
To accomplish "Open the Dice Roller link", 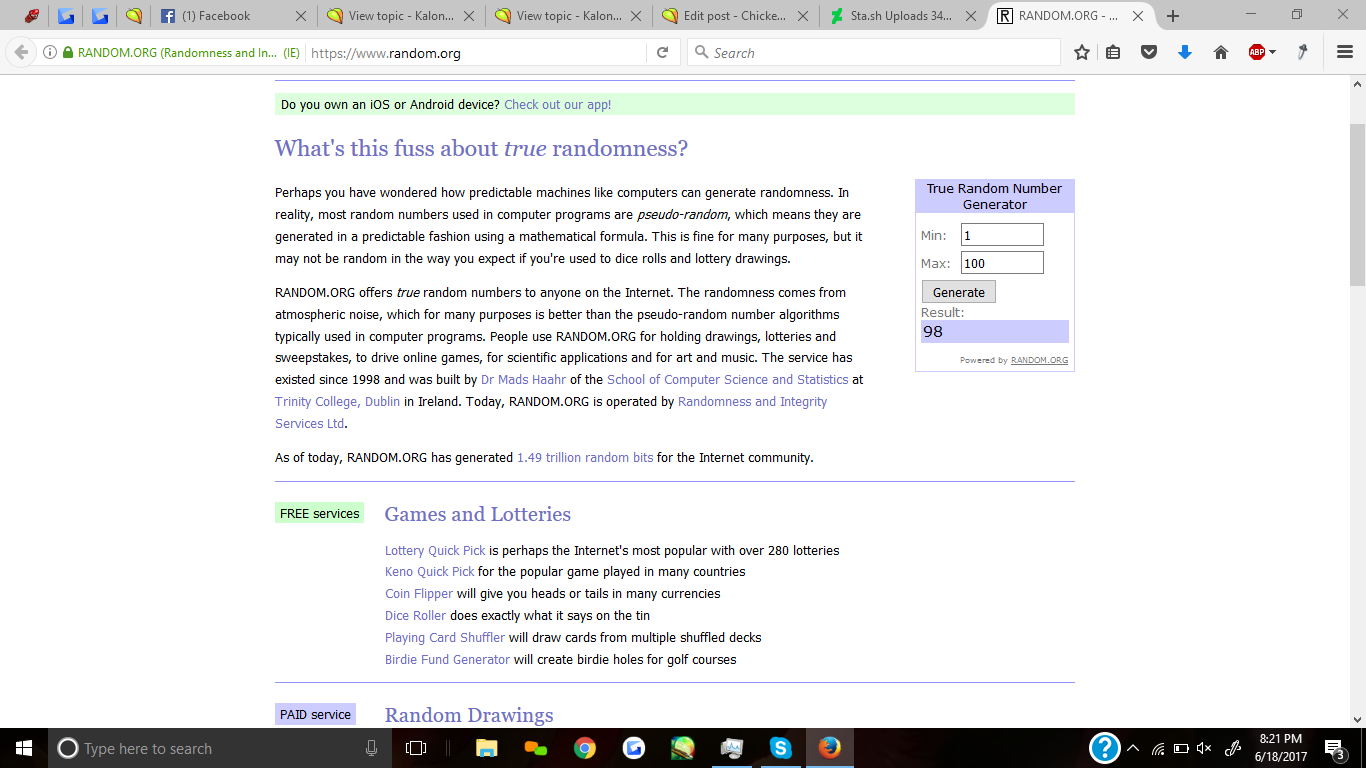I will click(415, 616).
